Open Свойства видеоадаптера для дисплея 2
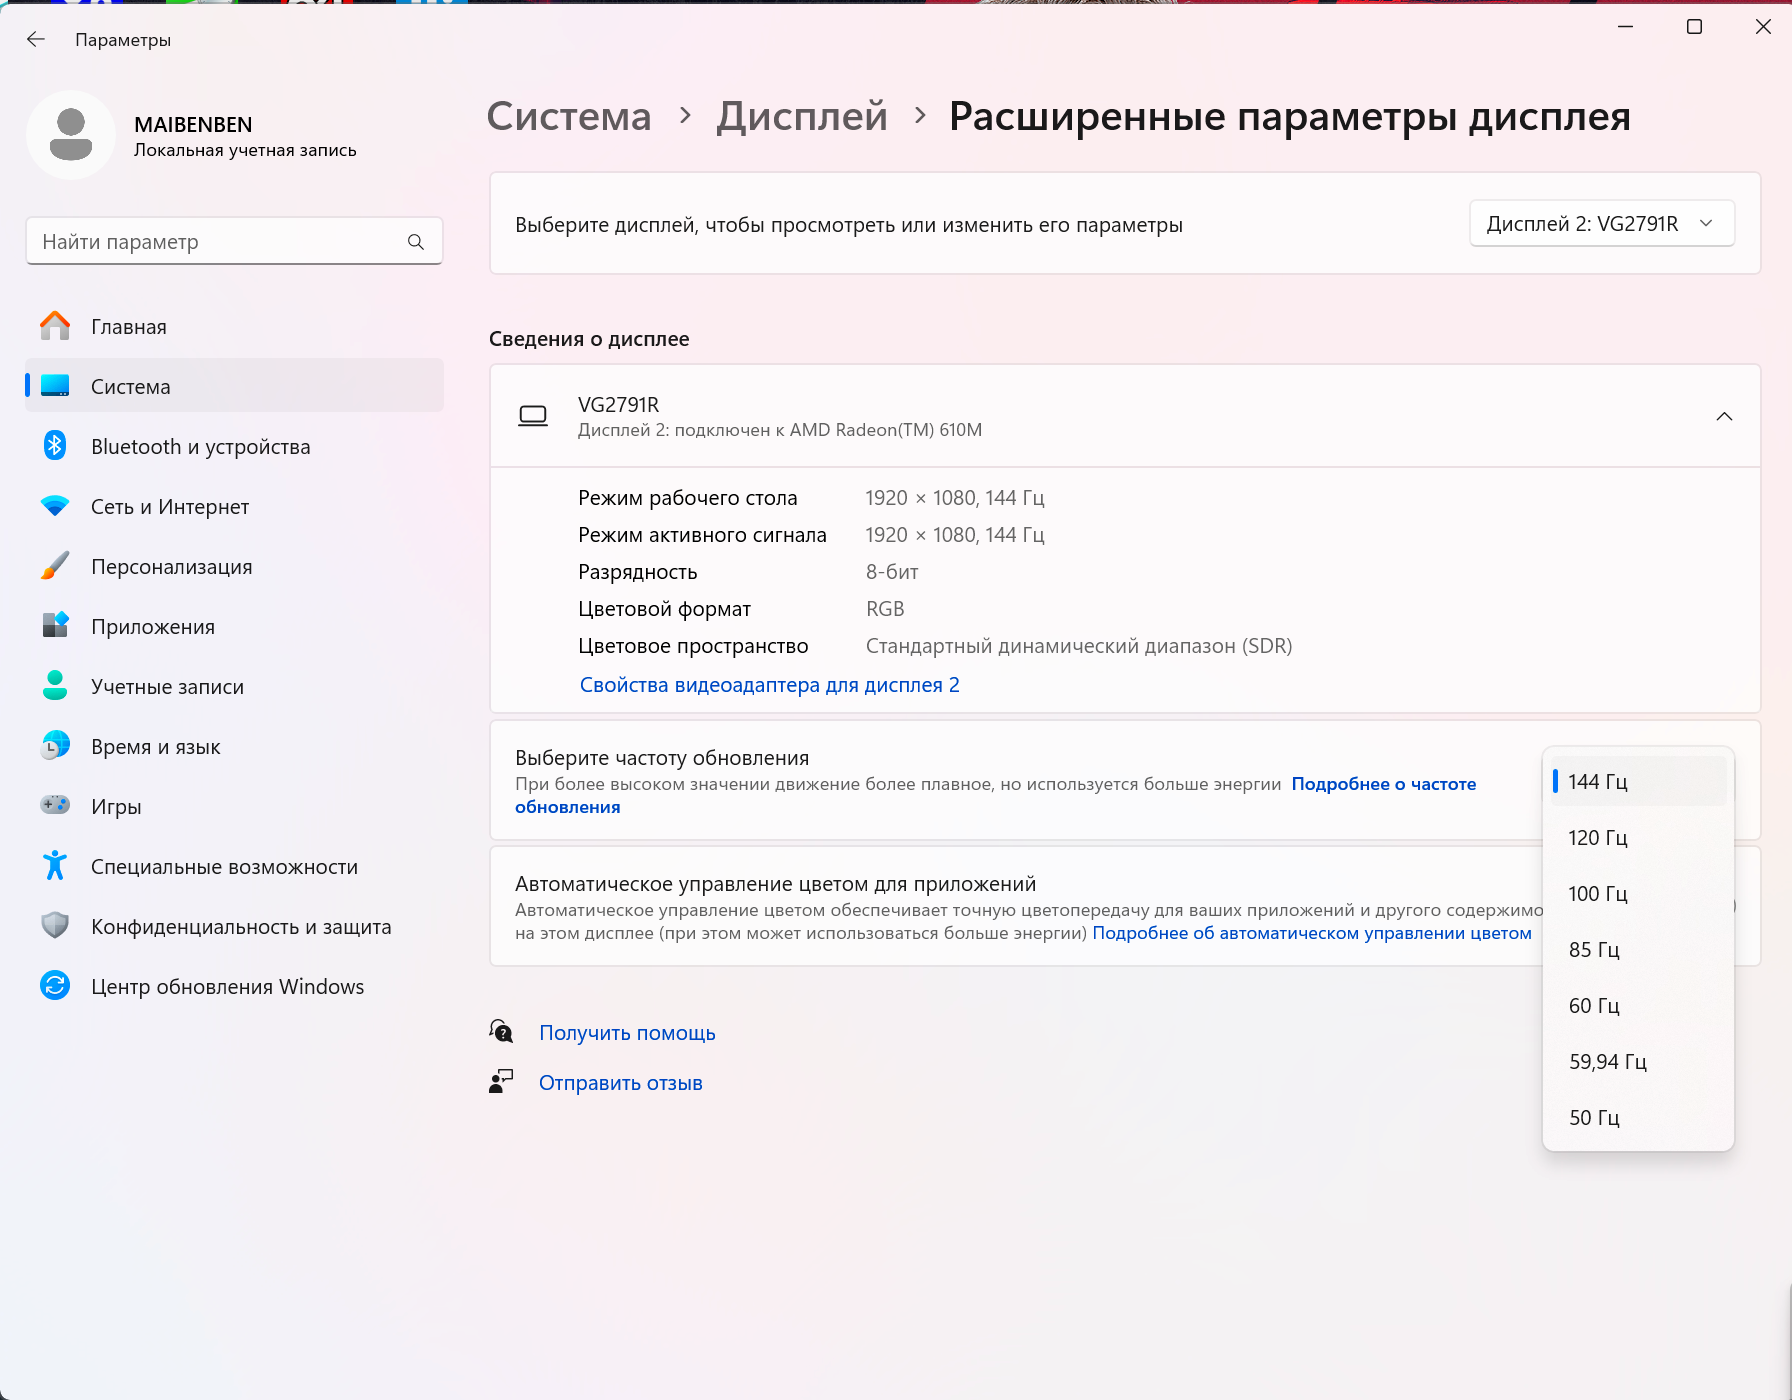This screenshot has width=1792, height=1400. tap(769, 685)
